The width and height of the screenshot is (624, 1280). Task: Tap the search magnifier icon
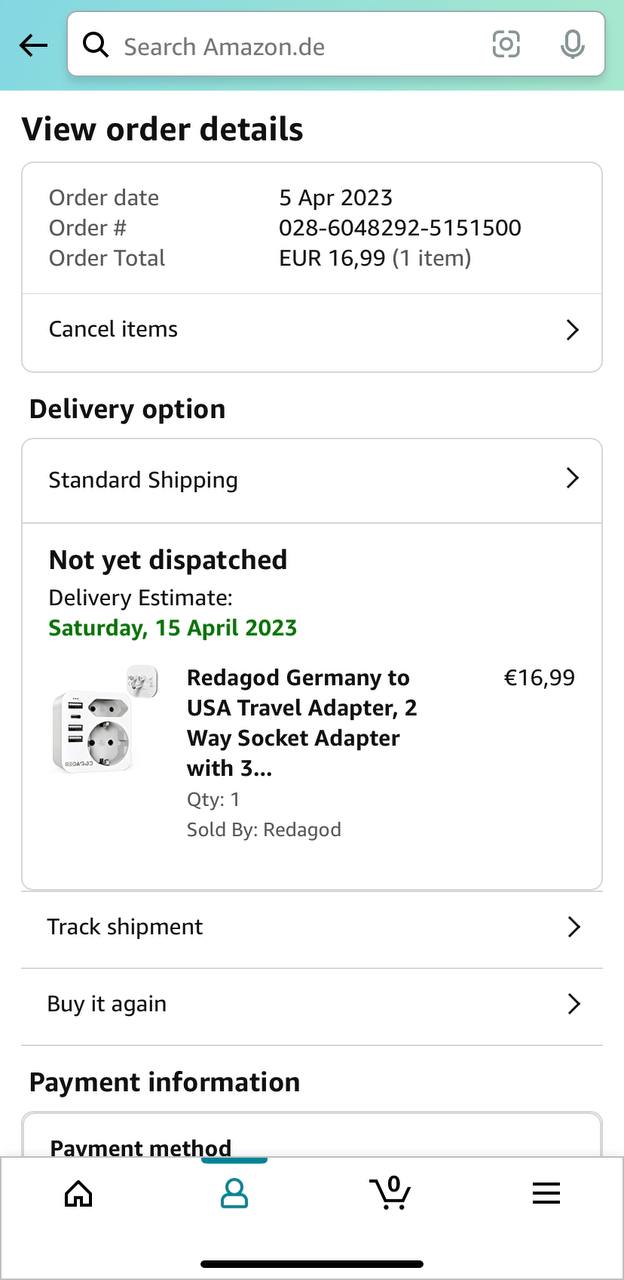(96, 45)
